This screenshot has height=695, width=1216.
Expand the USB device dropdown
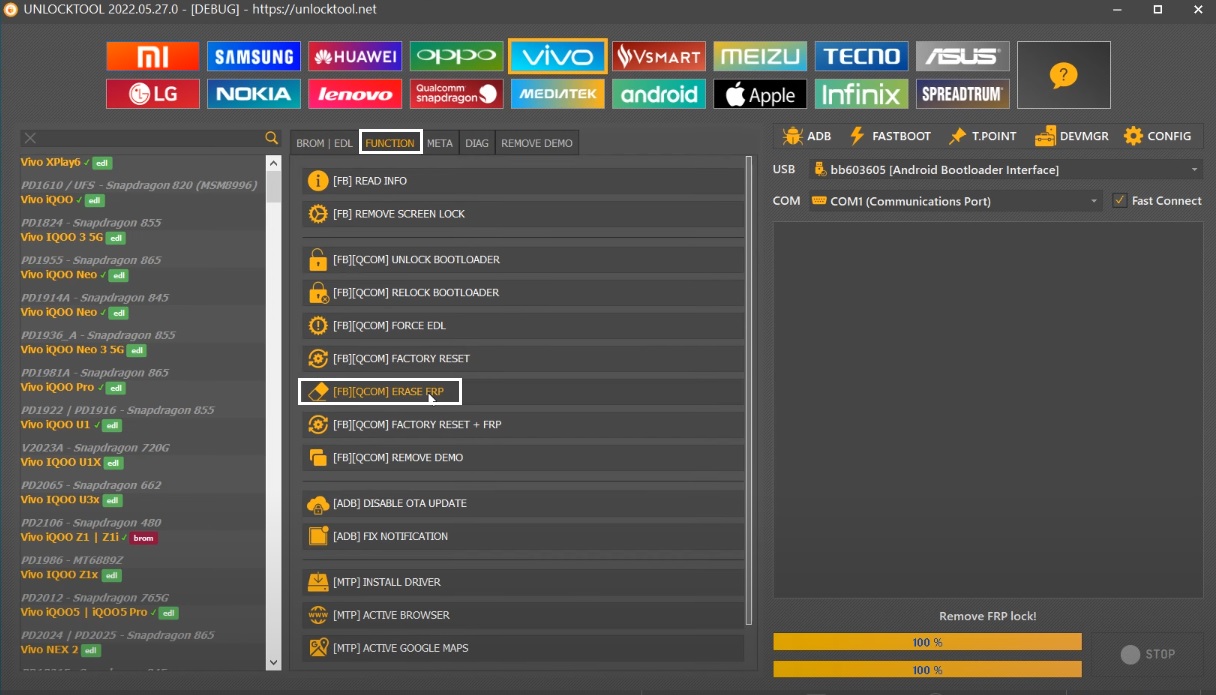1194,170
